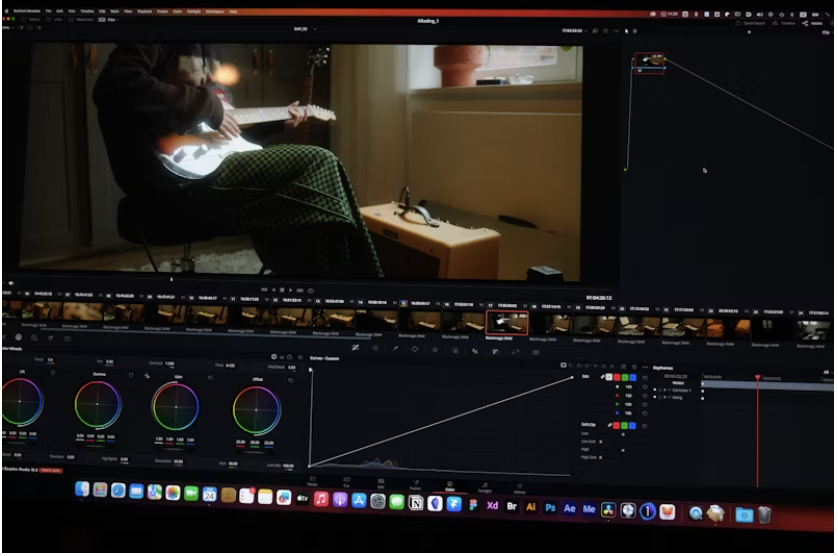Open Adobe Illustrator from the dock
This screenshot has height=556, width=838.
531,507
